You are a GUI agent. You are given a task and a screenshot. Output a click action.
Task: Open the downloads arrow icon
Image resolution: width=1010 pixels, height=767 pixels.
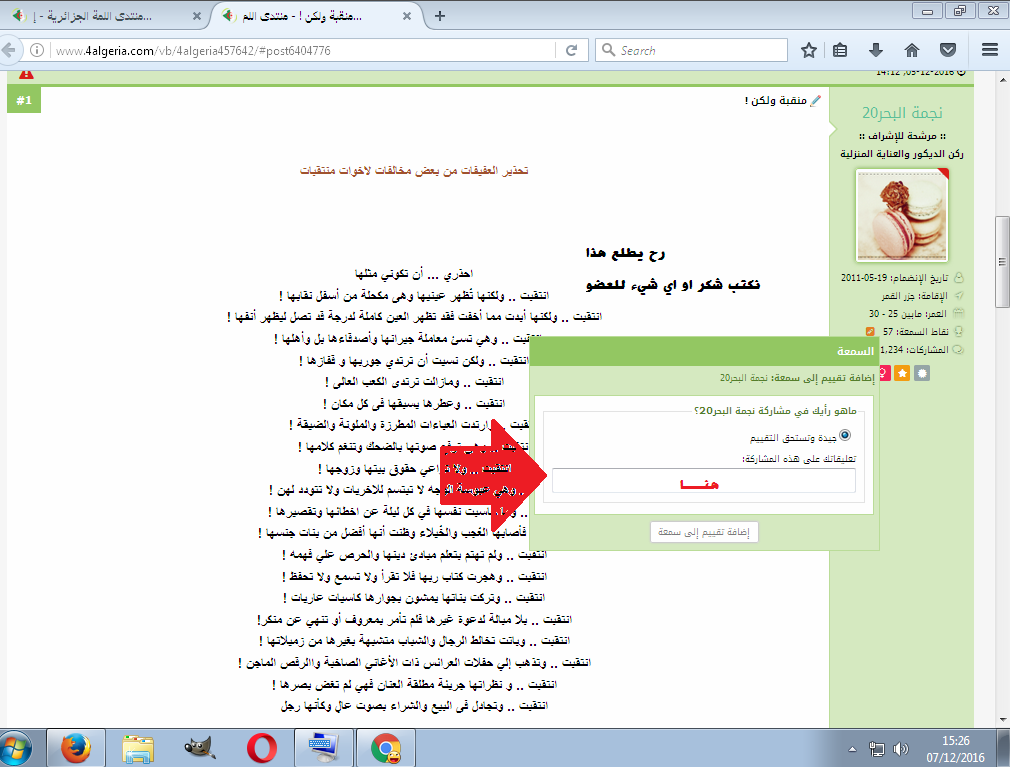(876, 50)
